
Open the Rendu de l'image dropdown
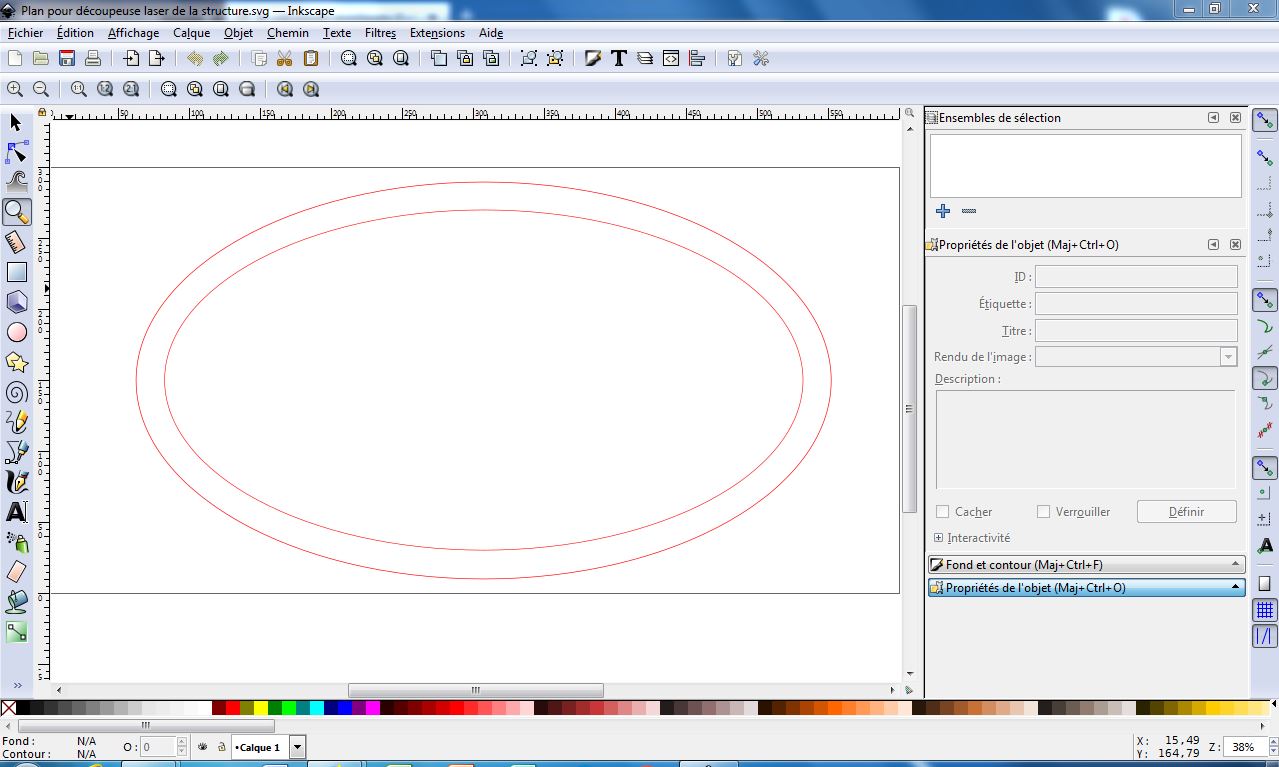[1227, 357]
